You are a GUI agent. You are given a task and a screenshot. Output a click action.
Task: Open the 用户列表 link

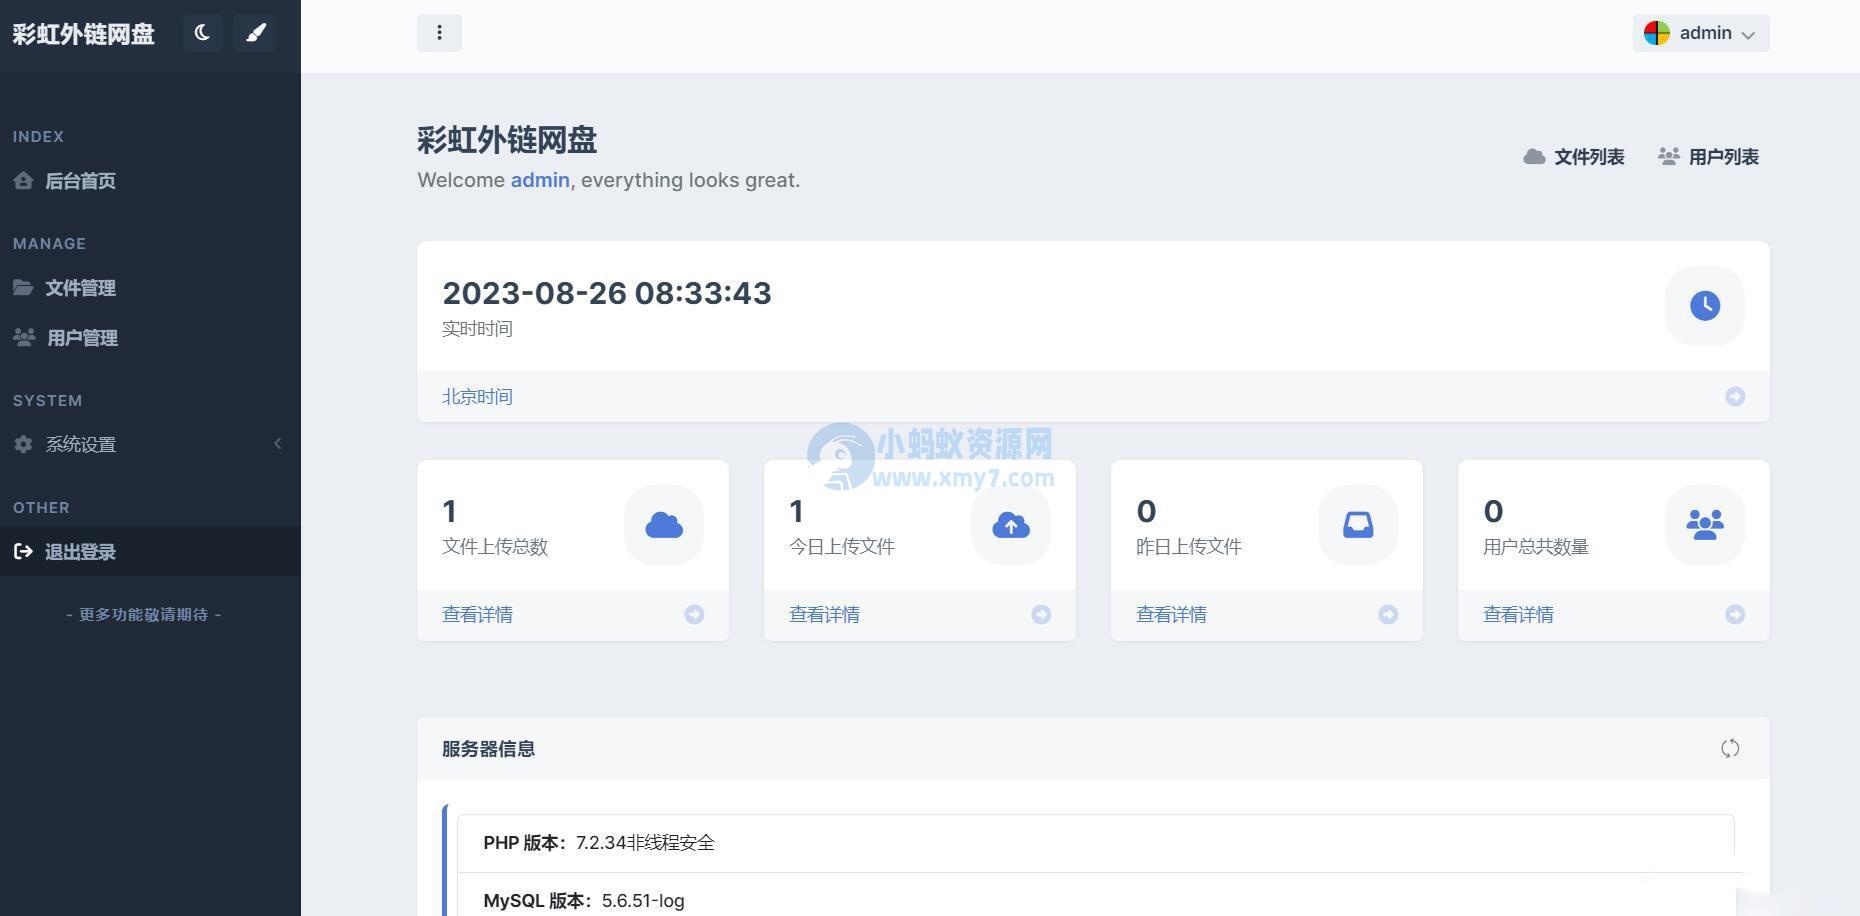coord(1708,157)
